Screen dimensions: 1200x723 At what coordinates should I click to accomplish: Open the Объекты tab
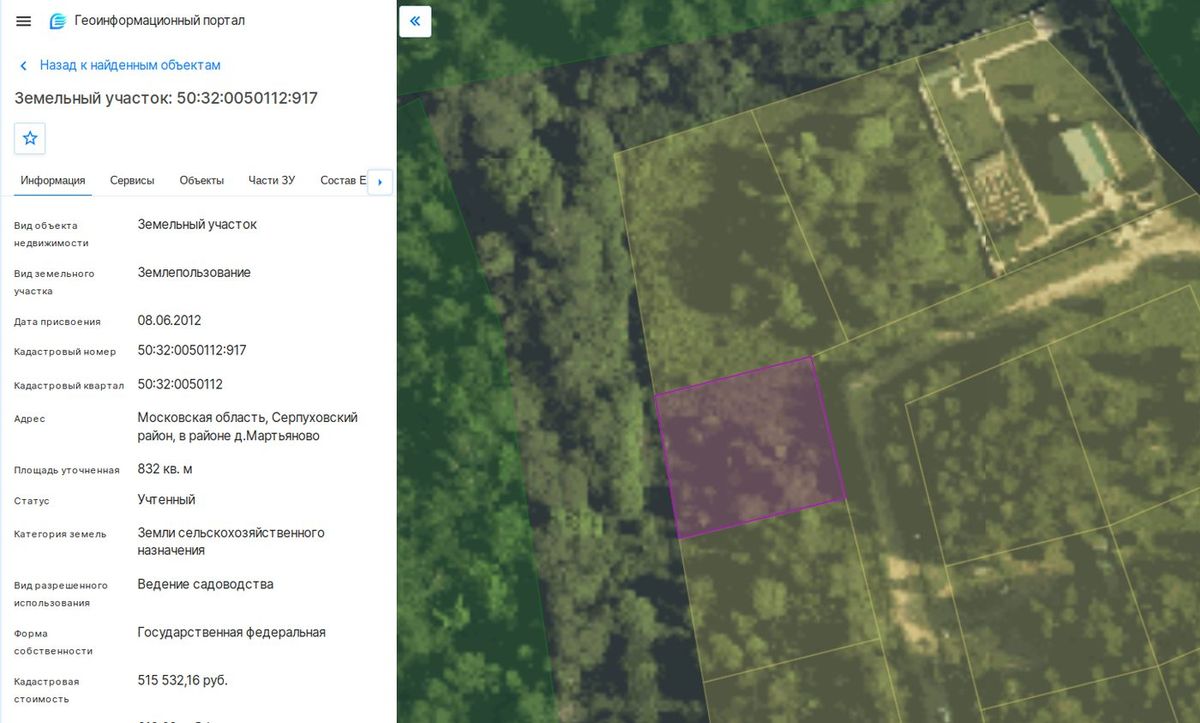click(x=202, y=181)
